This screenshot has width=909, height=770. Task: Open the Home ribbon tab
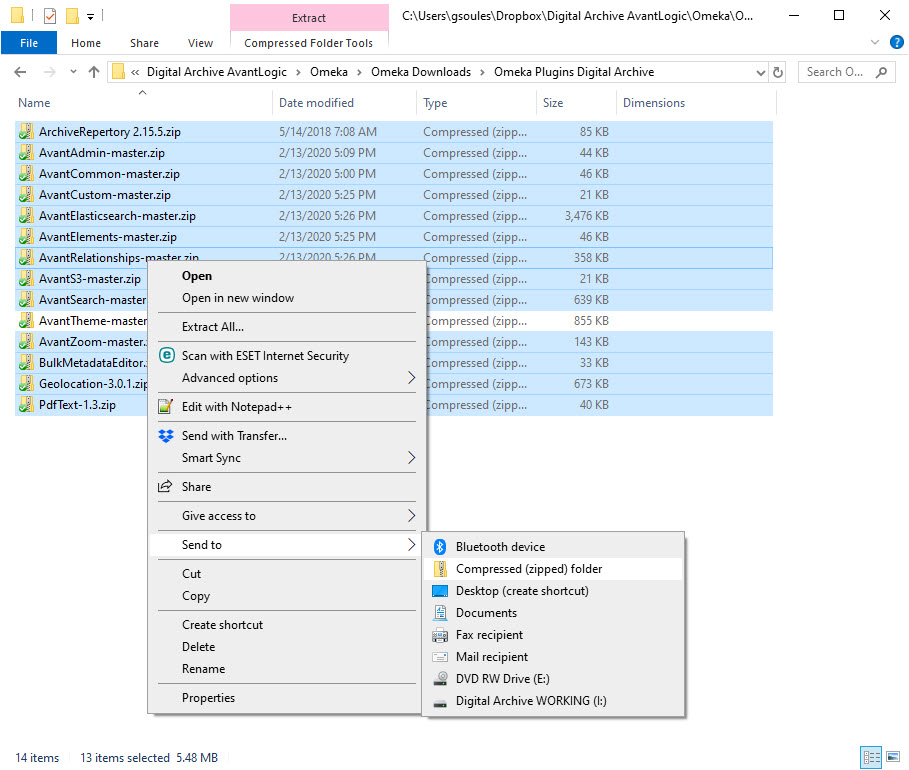click(86, 43)
